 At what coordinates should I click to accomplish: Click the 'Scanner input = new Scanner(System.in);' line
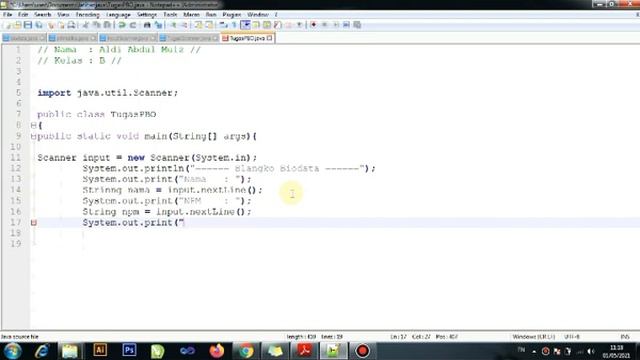pos(147,158)
